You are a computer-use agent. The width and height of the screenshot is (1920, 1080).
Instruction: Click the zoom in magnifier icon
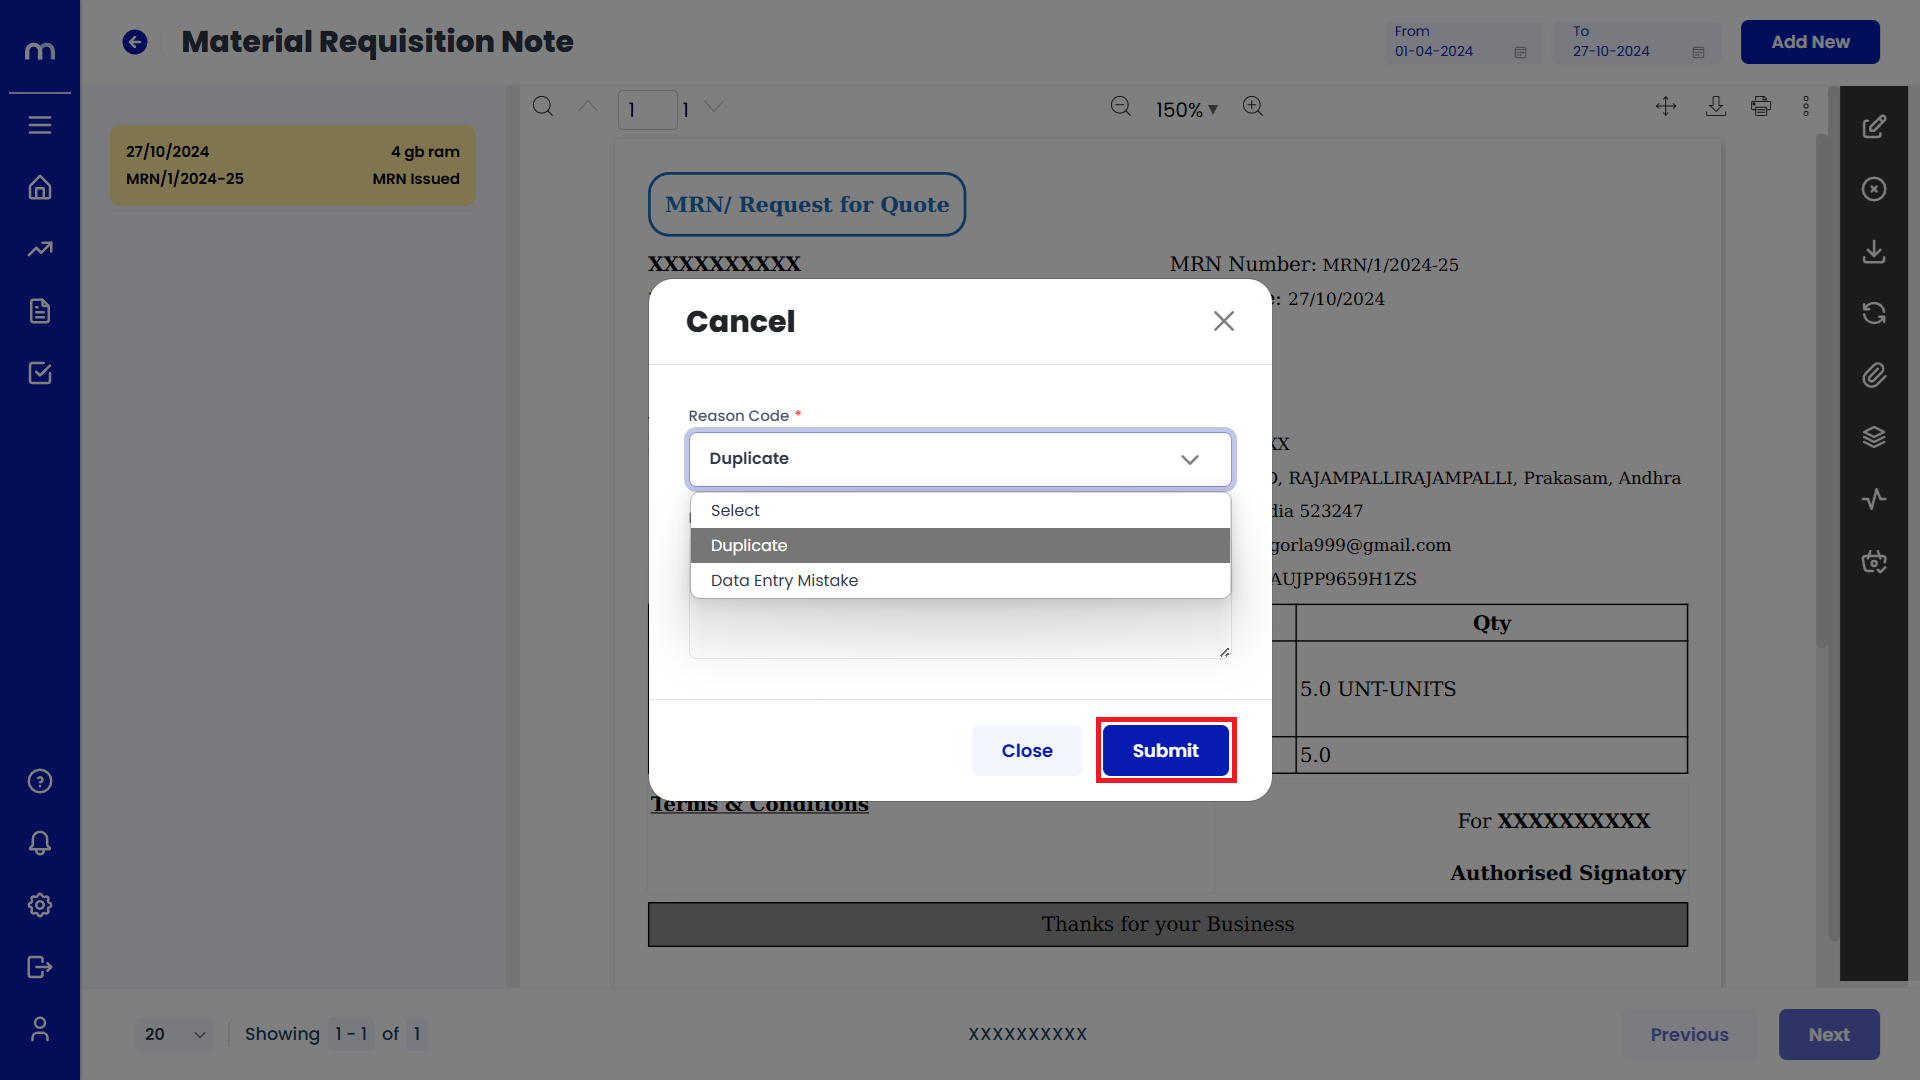pos(1253,107)
